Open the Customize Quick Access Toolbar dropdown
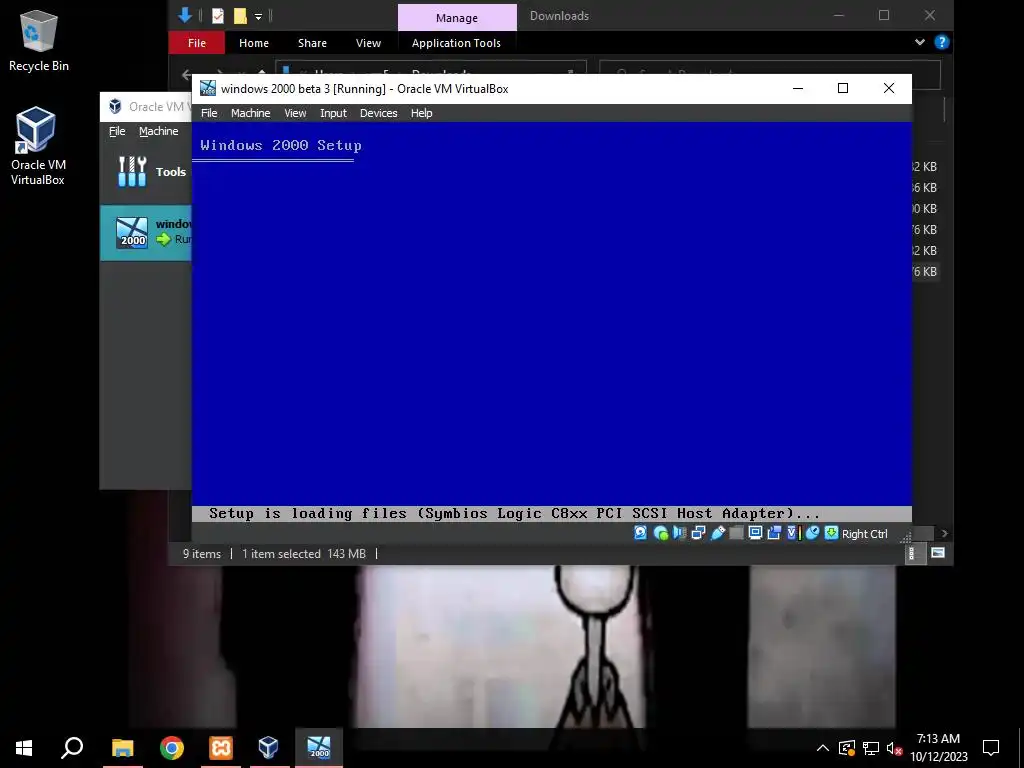1024x768 pixels. (258, 16)
